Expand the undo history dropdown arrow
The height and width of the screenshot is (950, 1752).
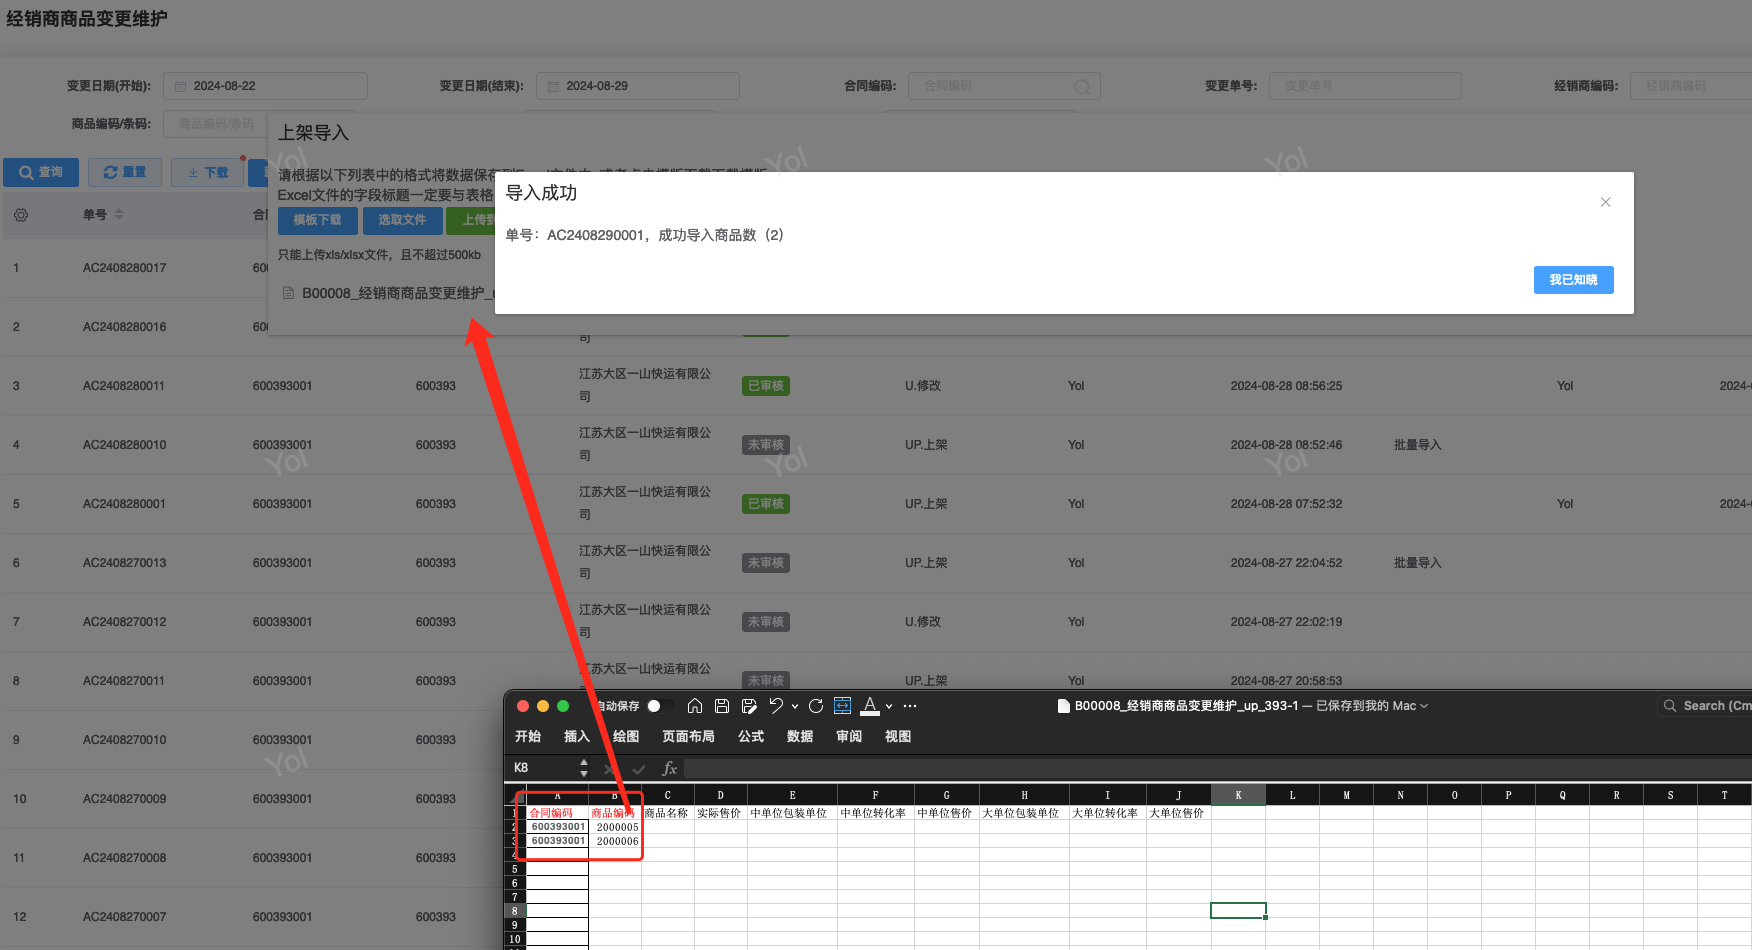795,706
